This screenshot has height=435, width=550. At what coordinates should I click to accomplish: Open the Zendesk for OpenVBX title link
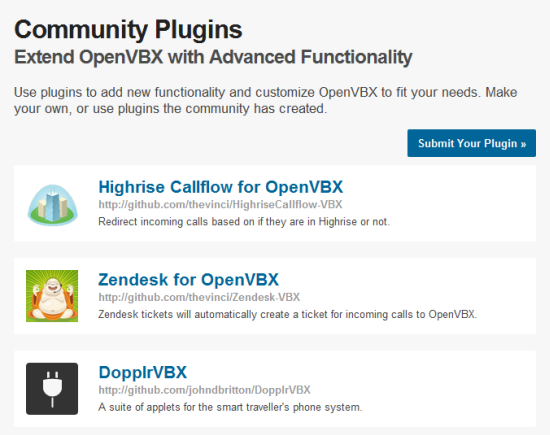[x=188, y=280]
